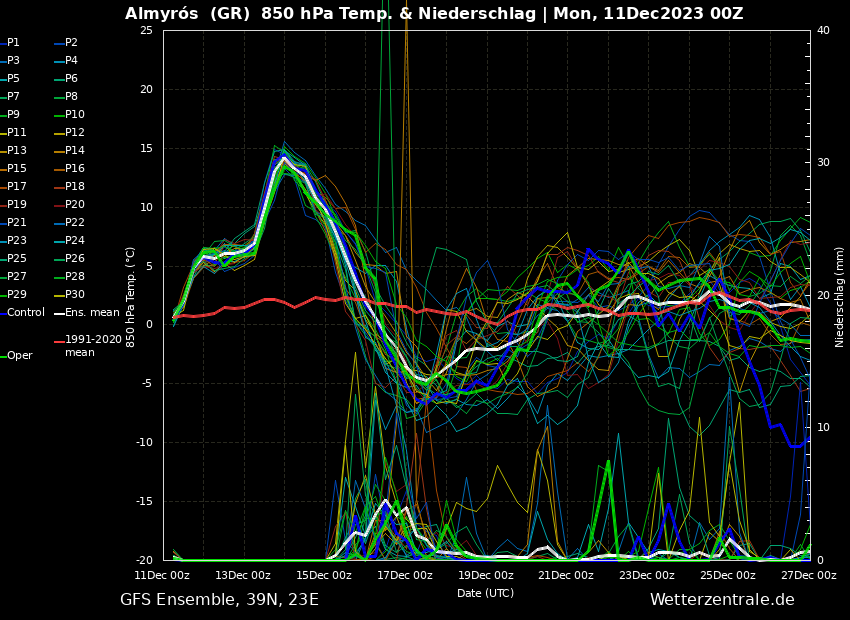Click the P1 legend entry
The width and height of the screenshot is (850, 620).
pos(13,43)
